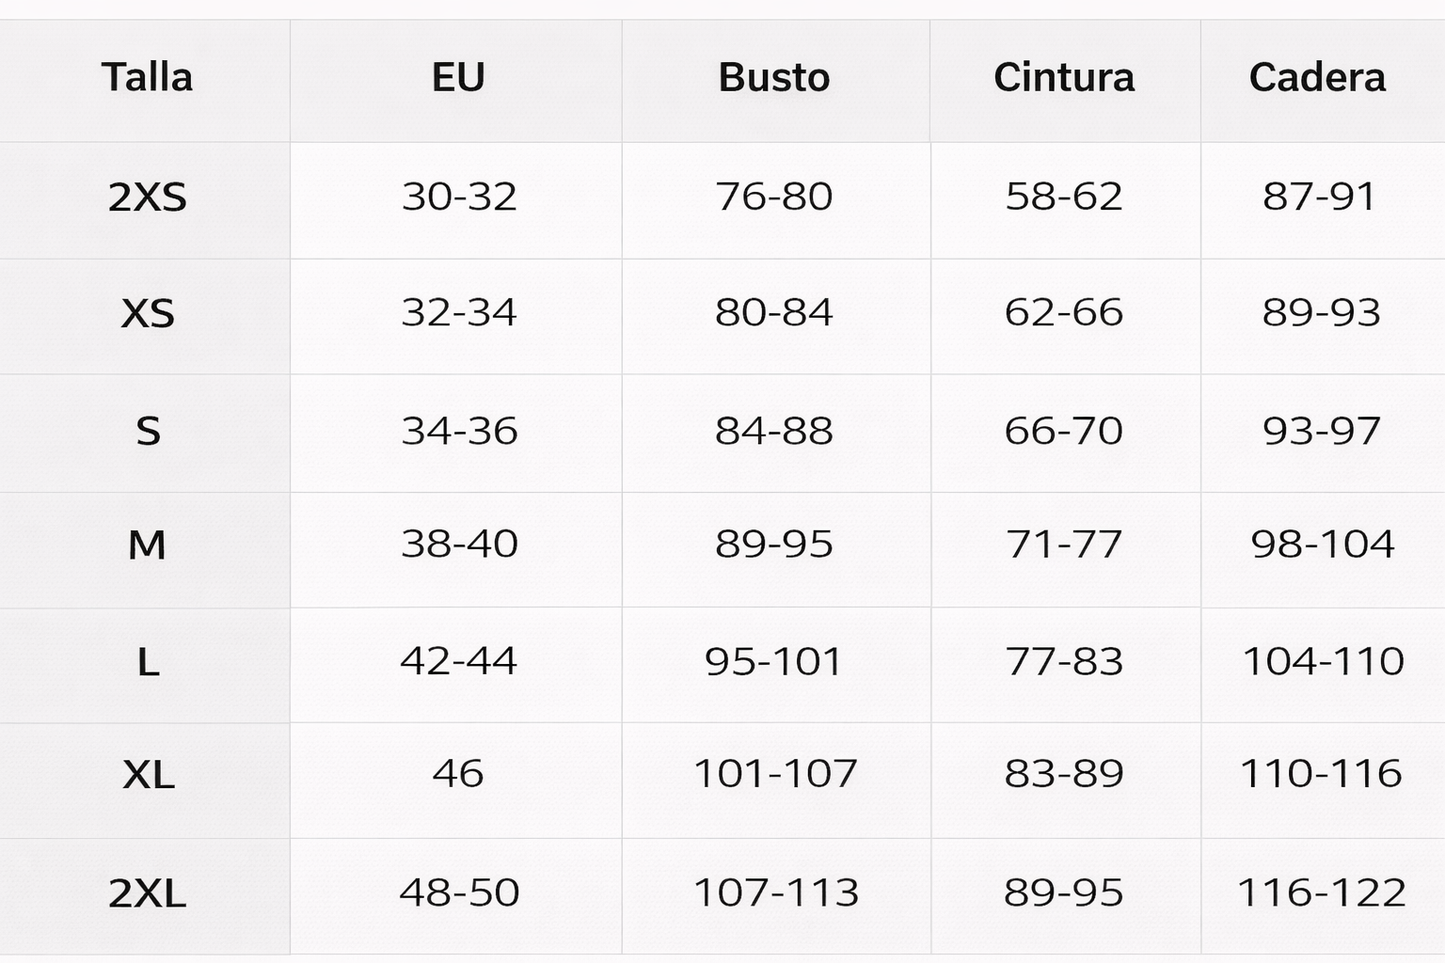Click the Cadera cell showing 98-104

click(1322, 544)
